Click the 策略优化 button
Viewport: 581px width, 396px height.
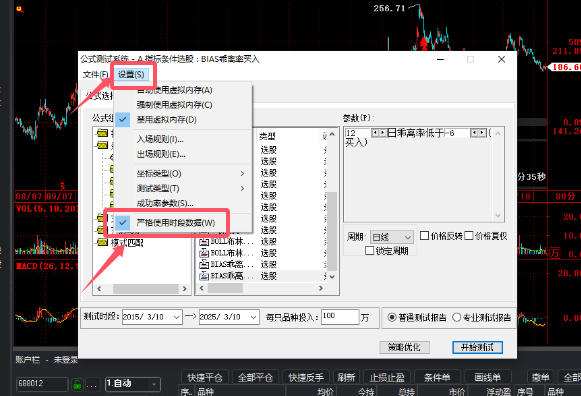pyautogui.click(x=404, y=347)
